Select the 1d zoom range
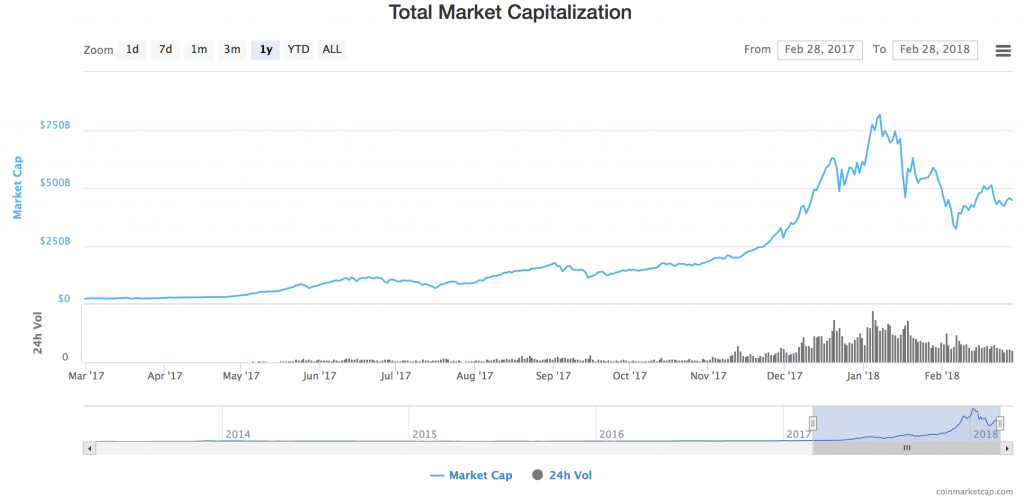This screenshot has height=499, width=1024. tap(132, 50)
